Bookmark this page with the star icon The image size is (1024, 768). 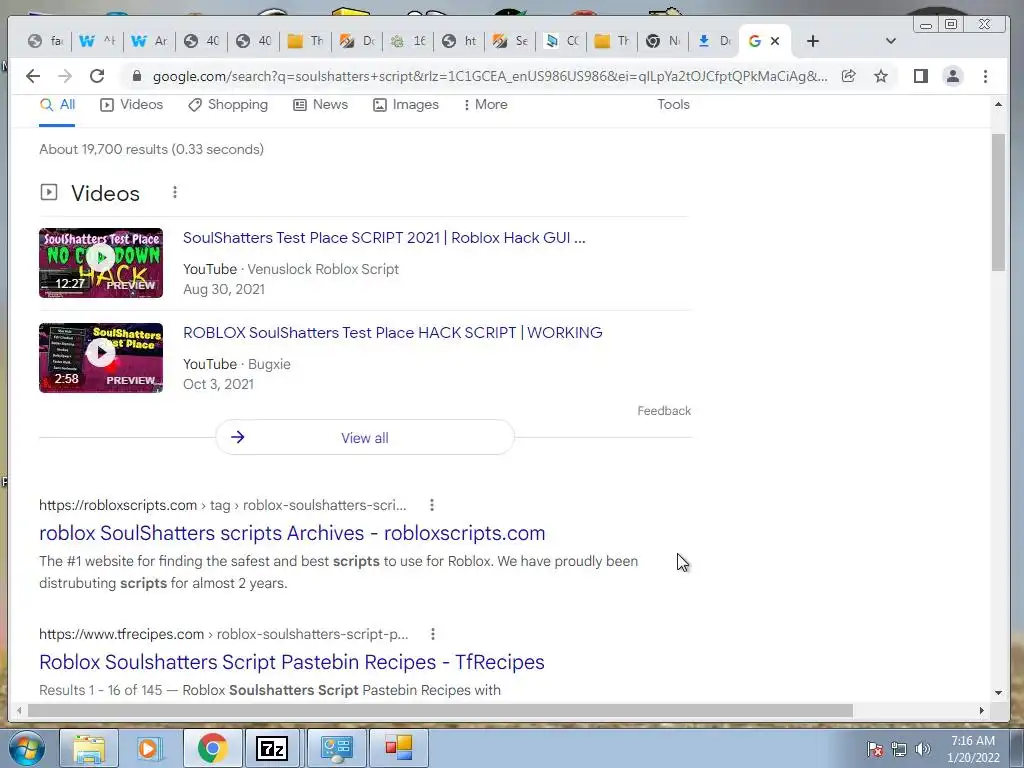[x=881, y=76]
